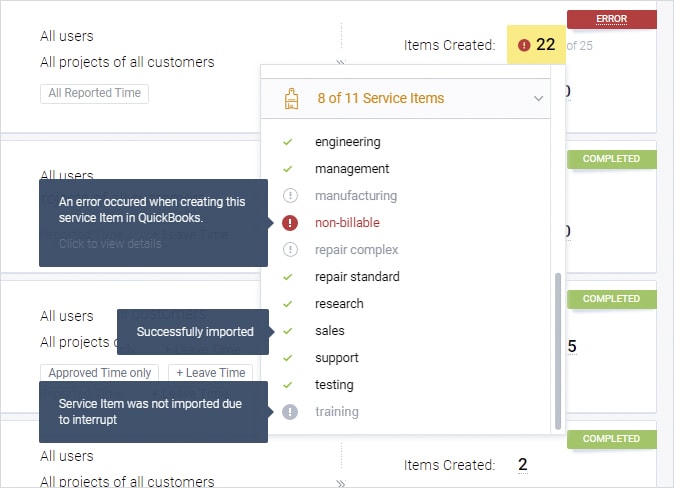Click the green checkmark beside testing
Viewport: 674px width, 488px height.
pos(288,385)
